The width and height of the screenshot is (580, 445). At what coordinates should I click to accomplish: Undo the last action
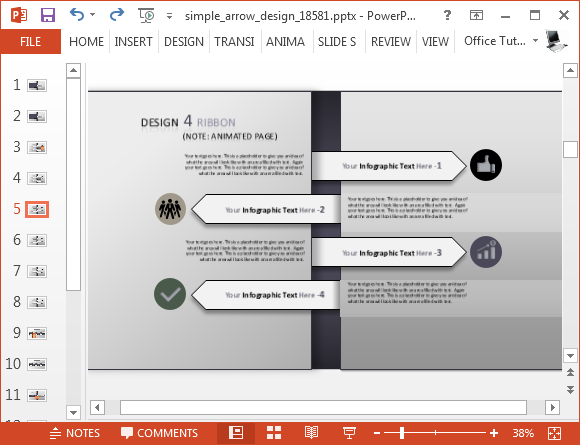pyautogui.click(x=77, y=15)
